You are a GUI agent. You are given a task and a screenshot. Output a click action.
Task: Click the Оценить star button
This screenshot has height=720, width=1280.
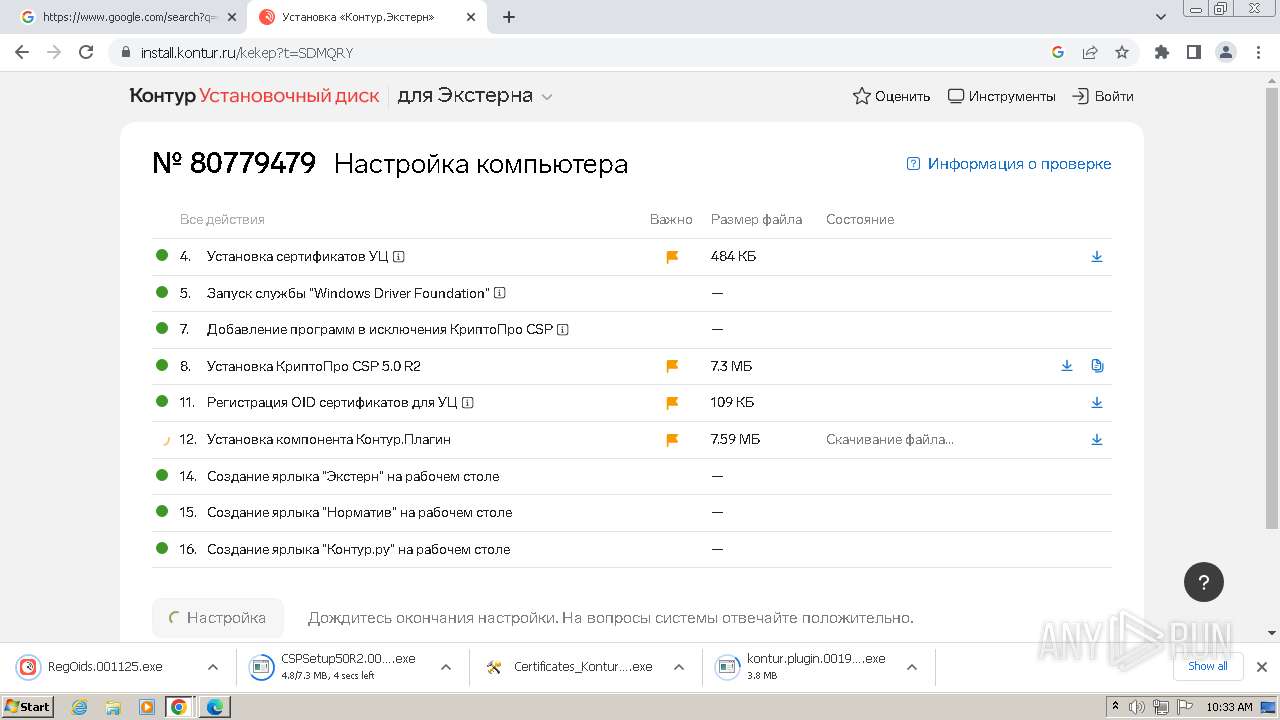pos(891,96)
